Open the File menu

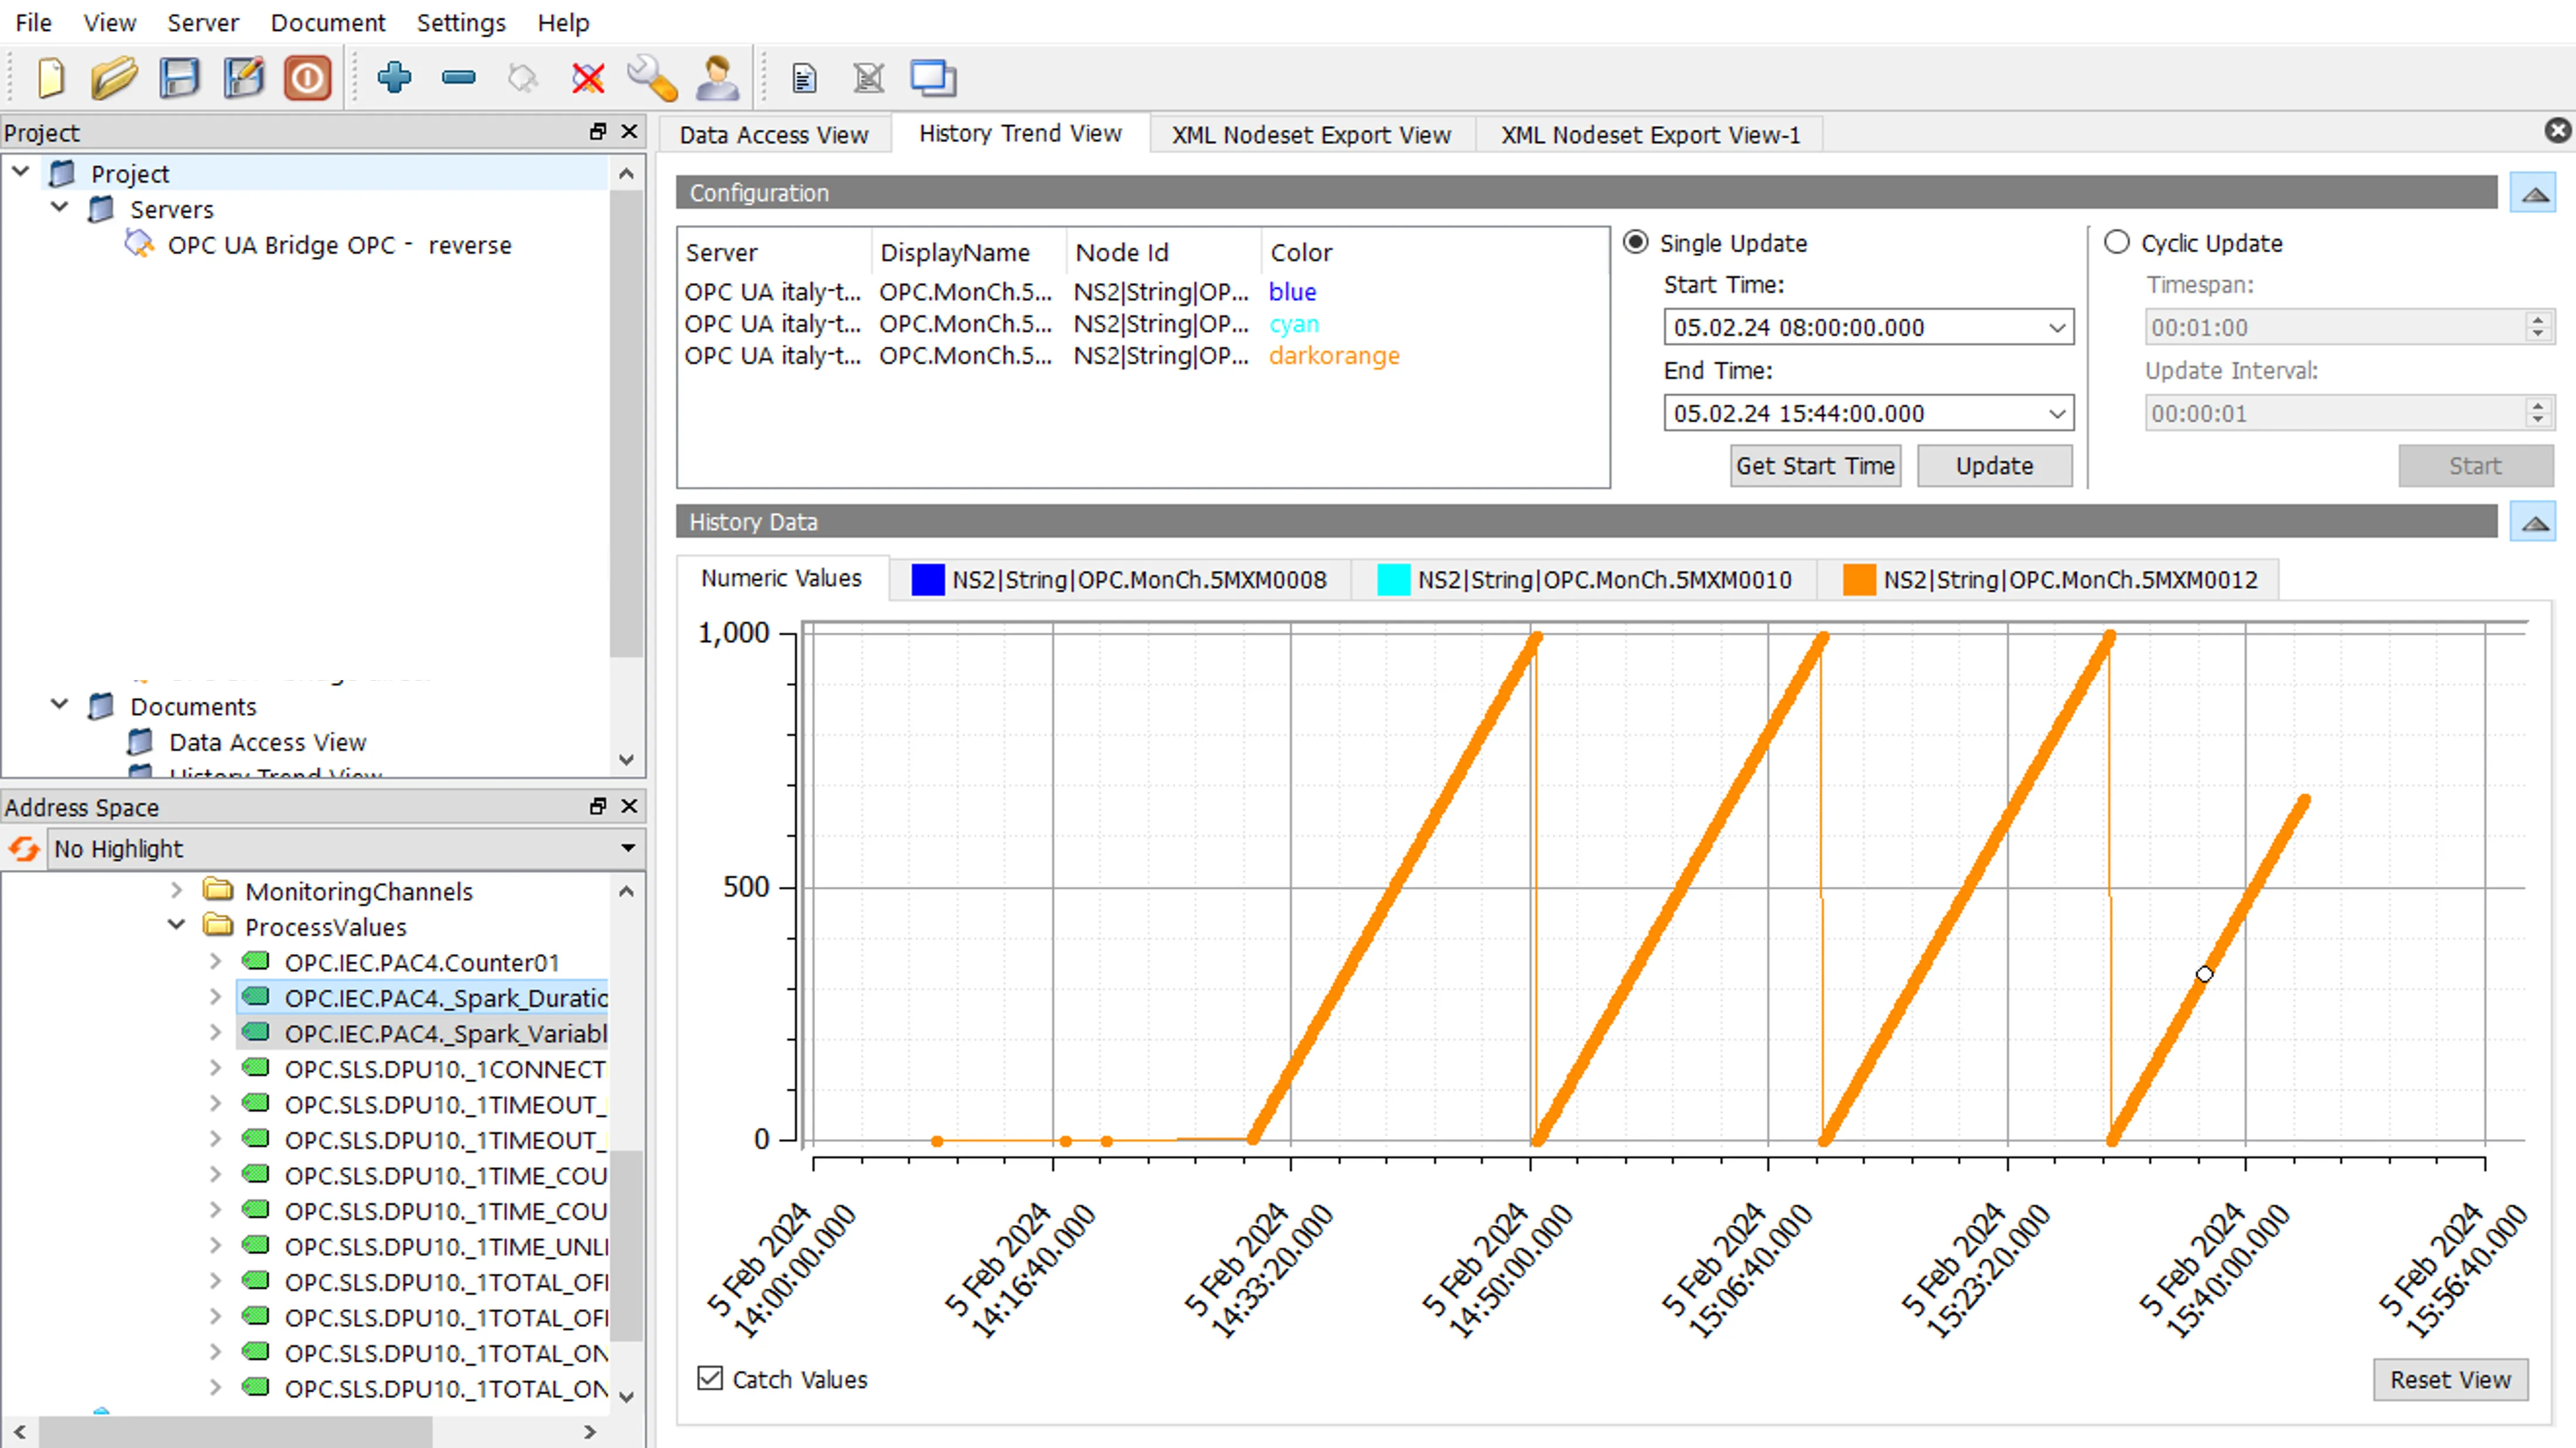point(33,22)
